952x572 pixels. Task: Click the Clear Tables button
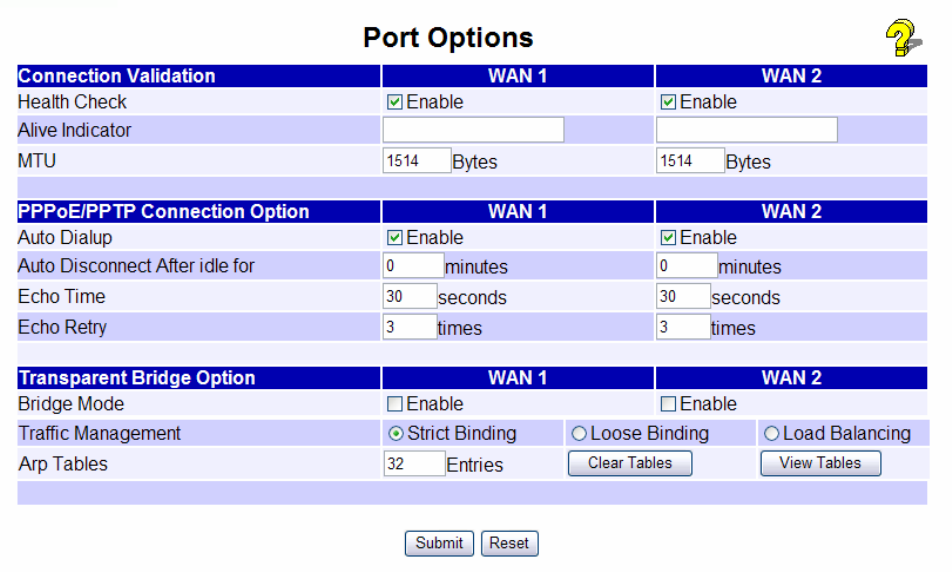pos(630,463)
